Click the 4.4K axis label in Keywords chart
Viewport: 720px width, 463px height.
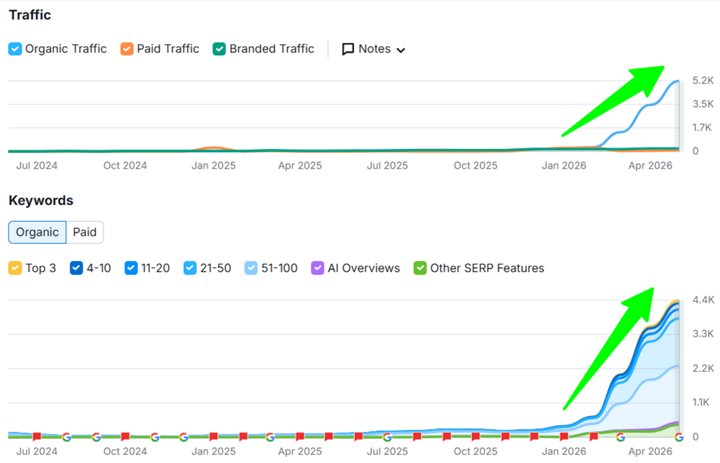click(703, 300)
